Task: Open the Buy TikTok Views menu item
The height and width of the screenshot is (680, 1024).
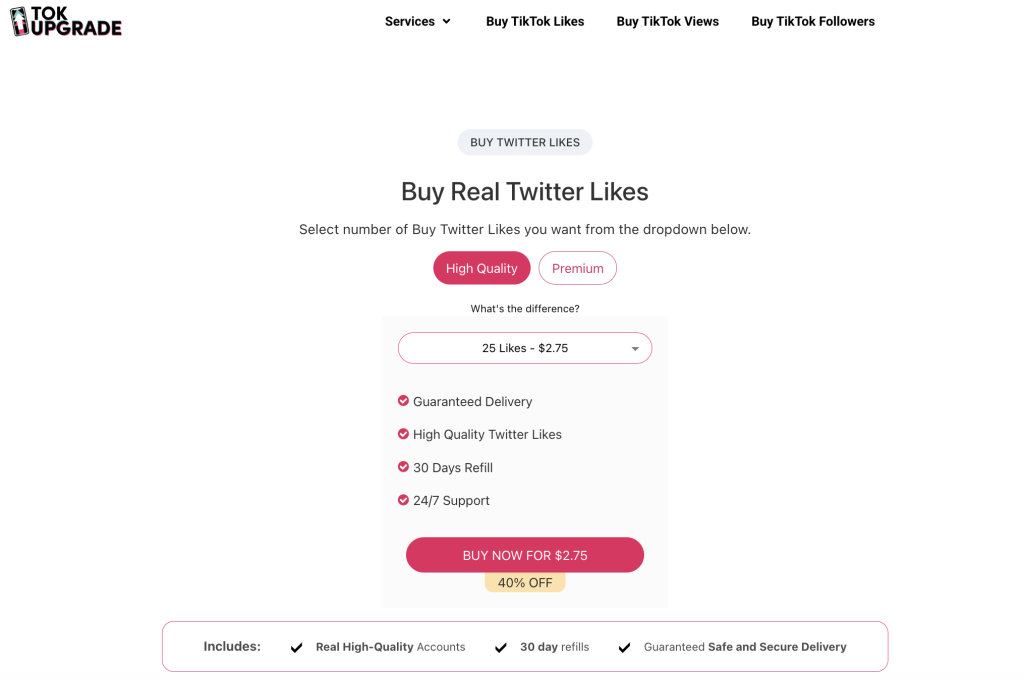Action: coord(667,22)
